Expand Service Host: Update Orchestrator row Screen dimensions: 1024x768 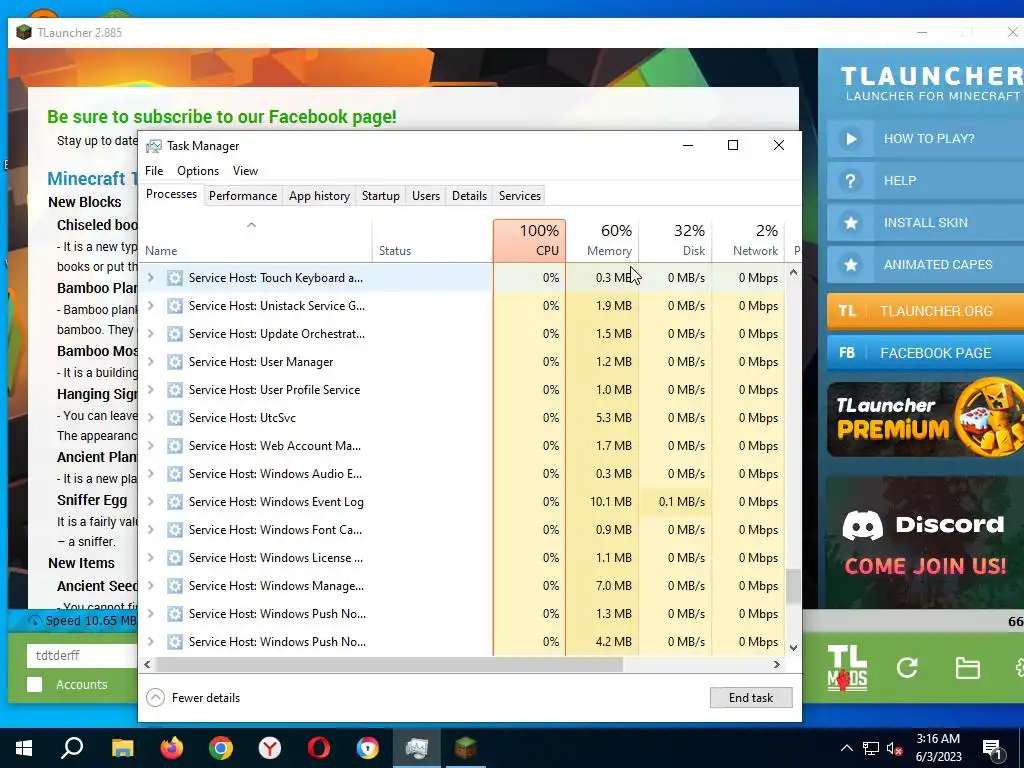pos(151,334)
